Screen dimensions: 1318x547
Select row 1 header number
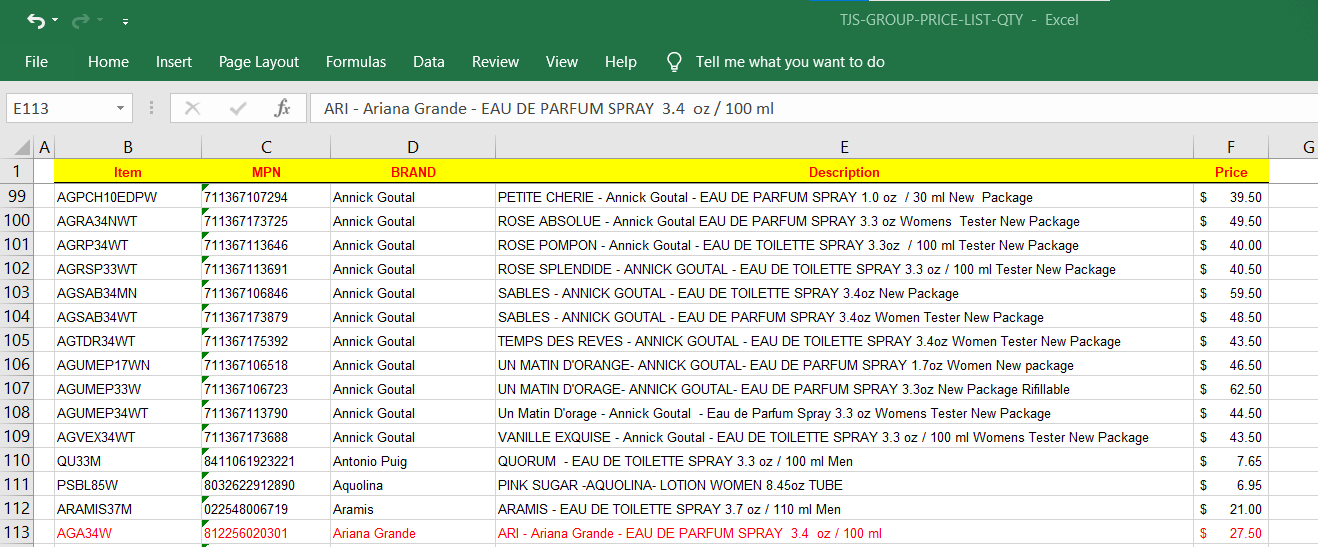pos(17,171)
